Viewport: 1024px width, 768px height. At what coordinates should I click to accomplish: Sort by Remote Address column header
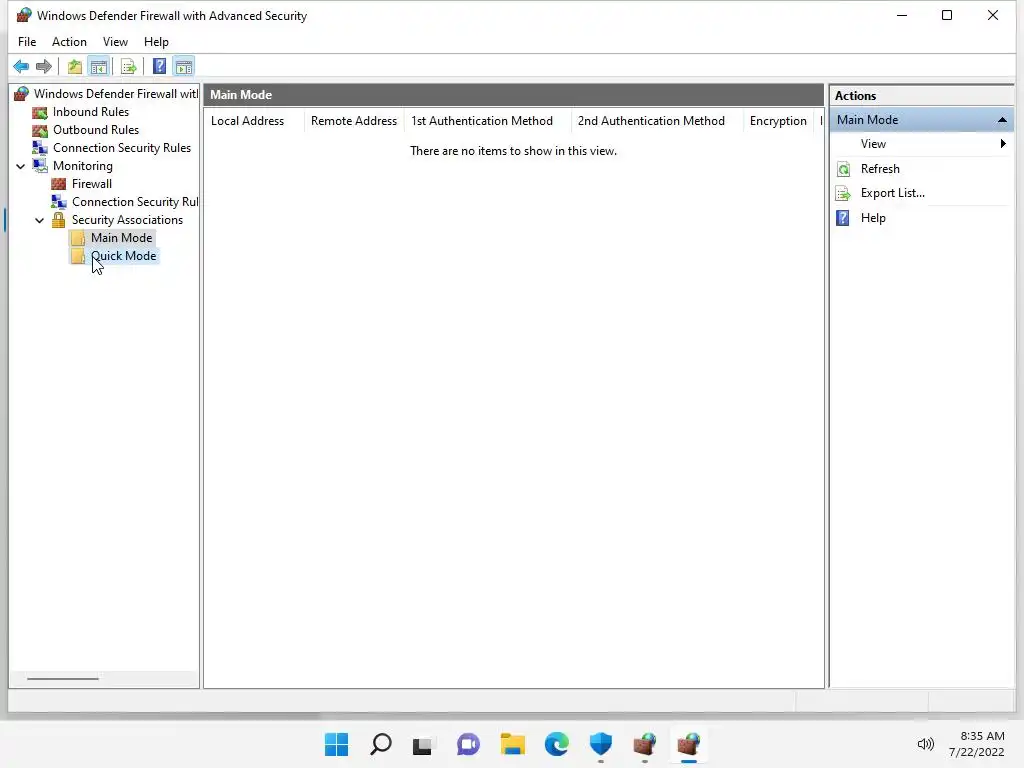click(x=353, y=121)
